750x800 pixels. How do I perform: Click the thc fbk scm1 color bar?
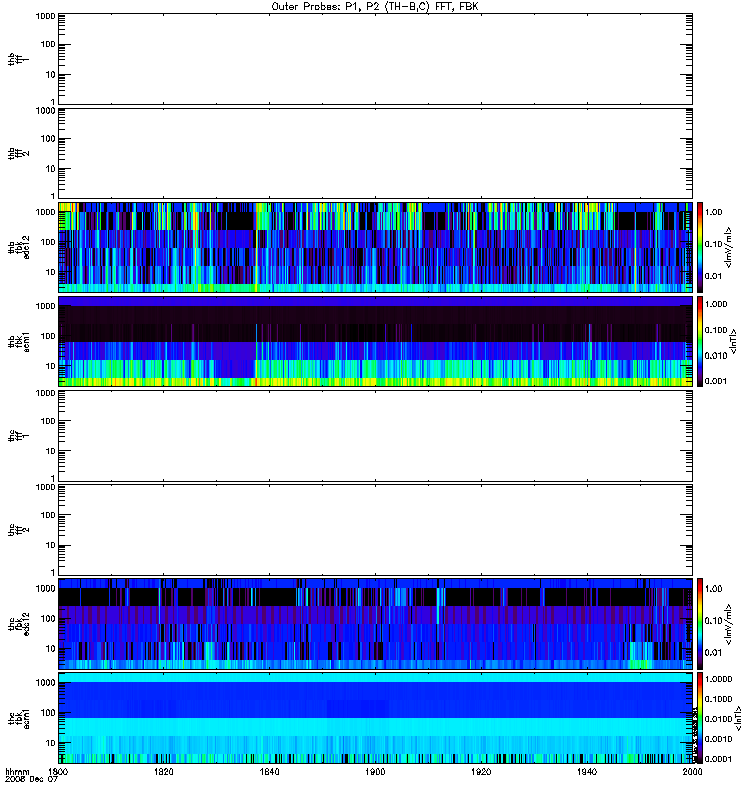700,718
